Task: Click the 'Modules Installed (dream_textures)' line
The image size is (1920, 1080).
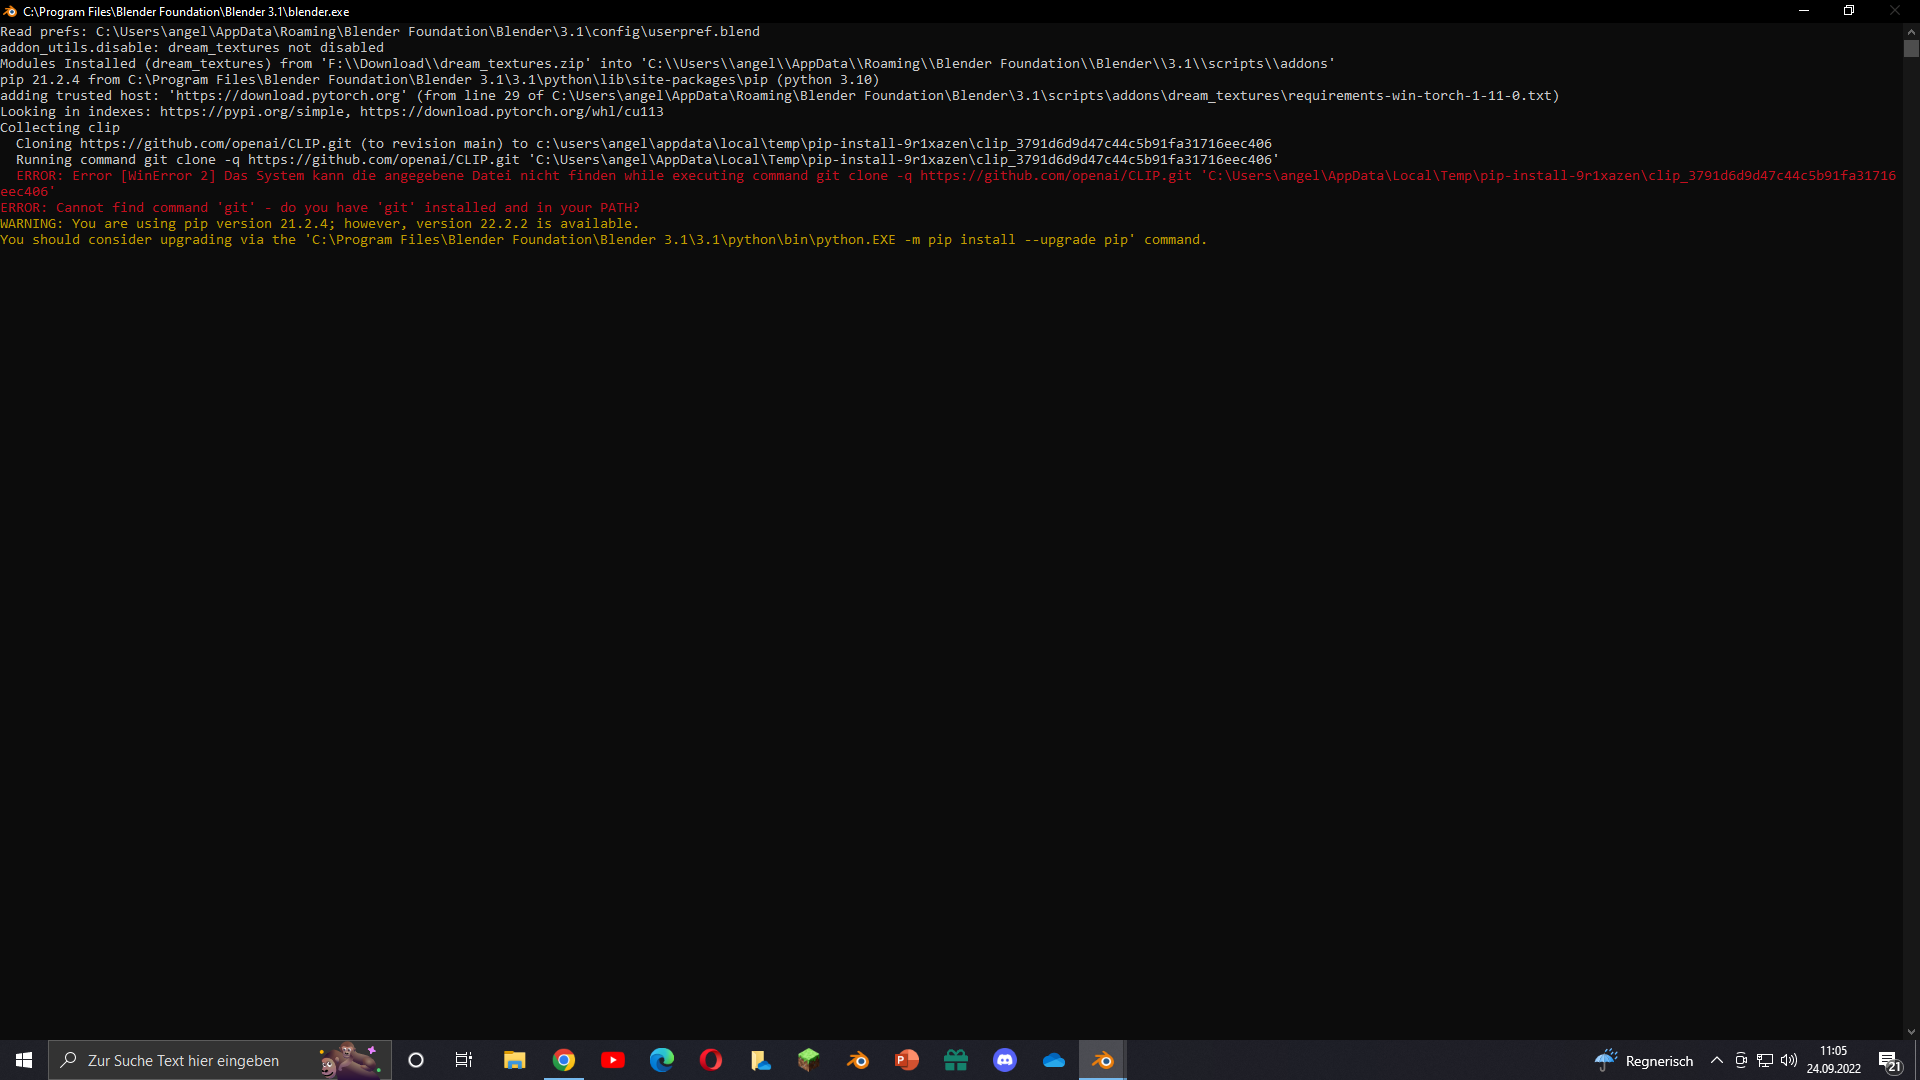Action: pyautogui.click(x=668, y=64)
